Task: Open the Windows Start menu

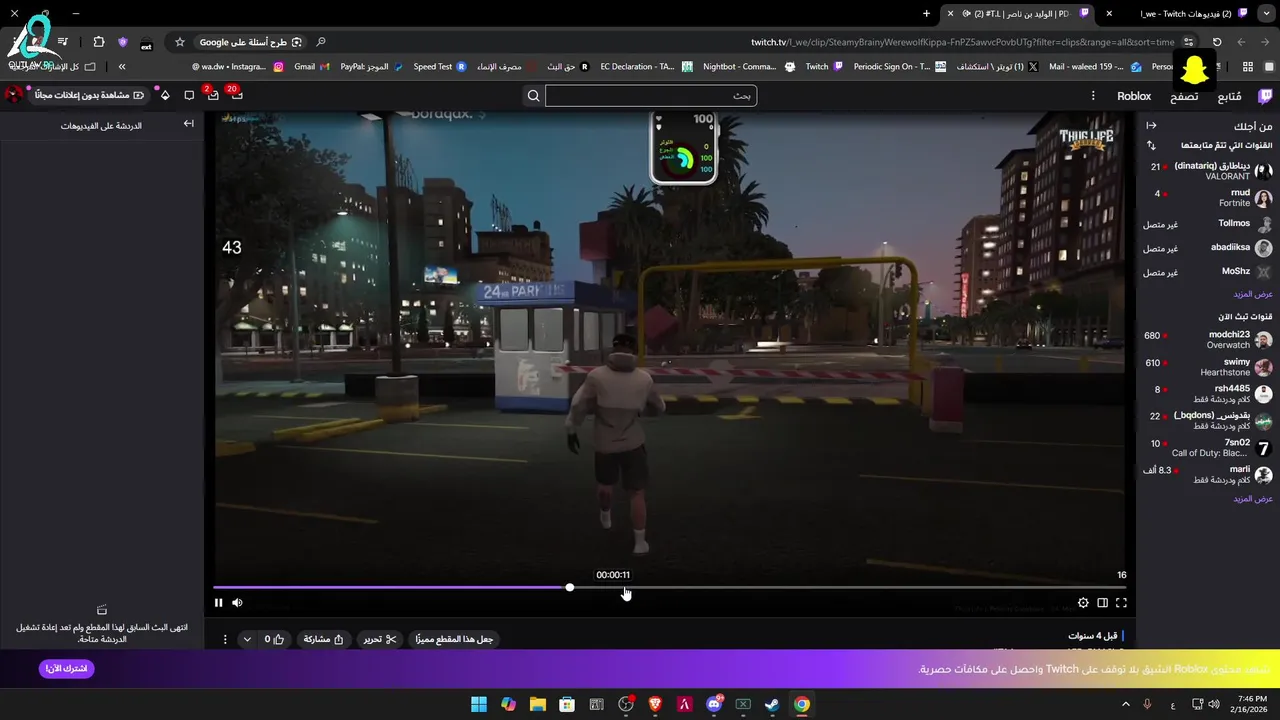Action: [x=479, y=704]
